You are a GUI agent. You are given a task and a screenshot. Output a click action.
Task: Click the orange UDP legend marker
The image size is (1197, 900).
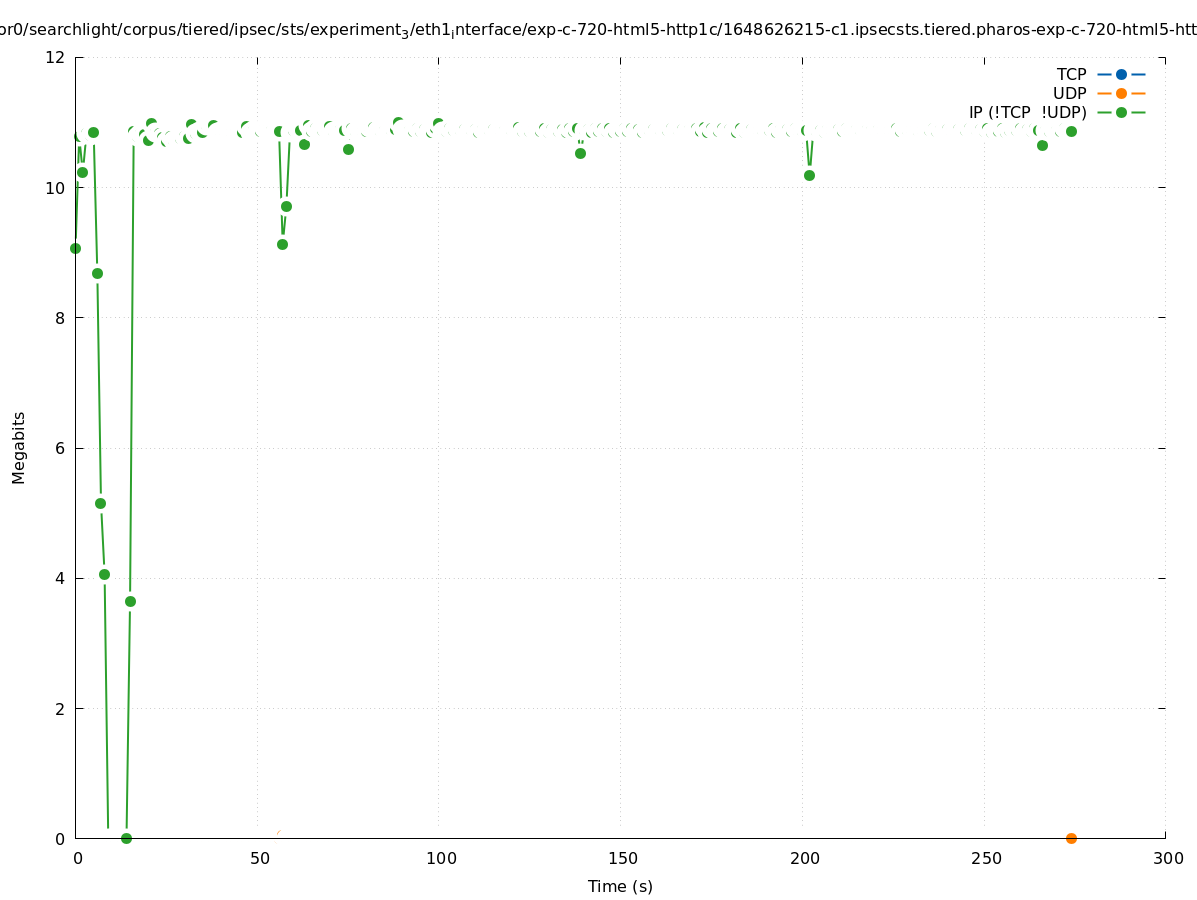tap(1121, 93)
